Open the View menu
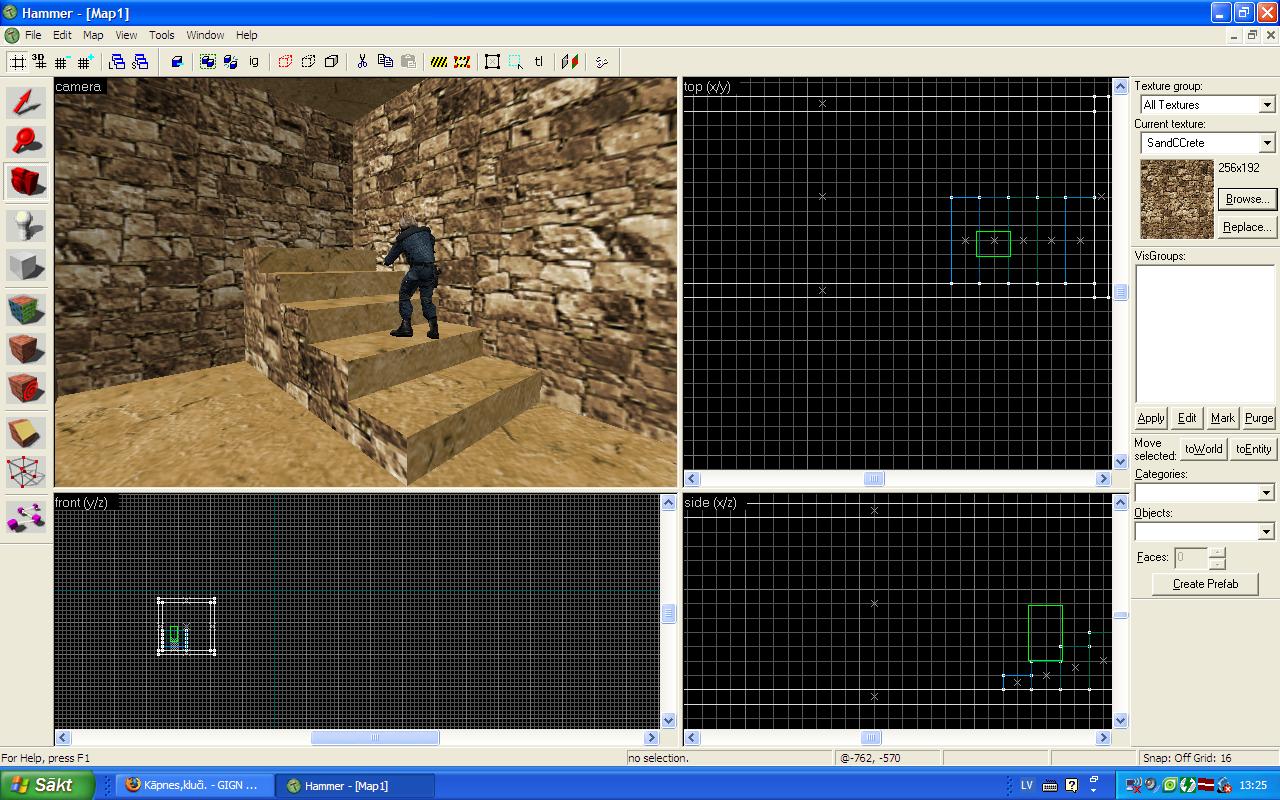The width and height of the screenshot is (1280, 800). point(126,35)
